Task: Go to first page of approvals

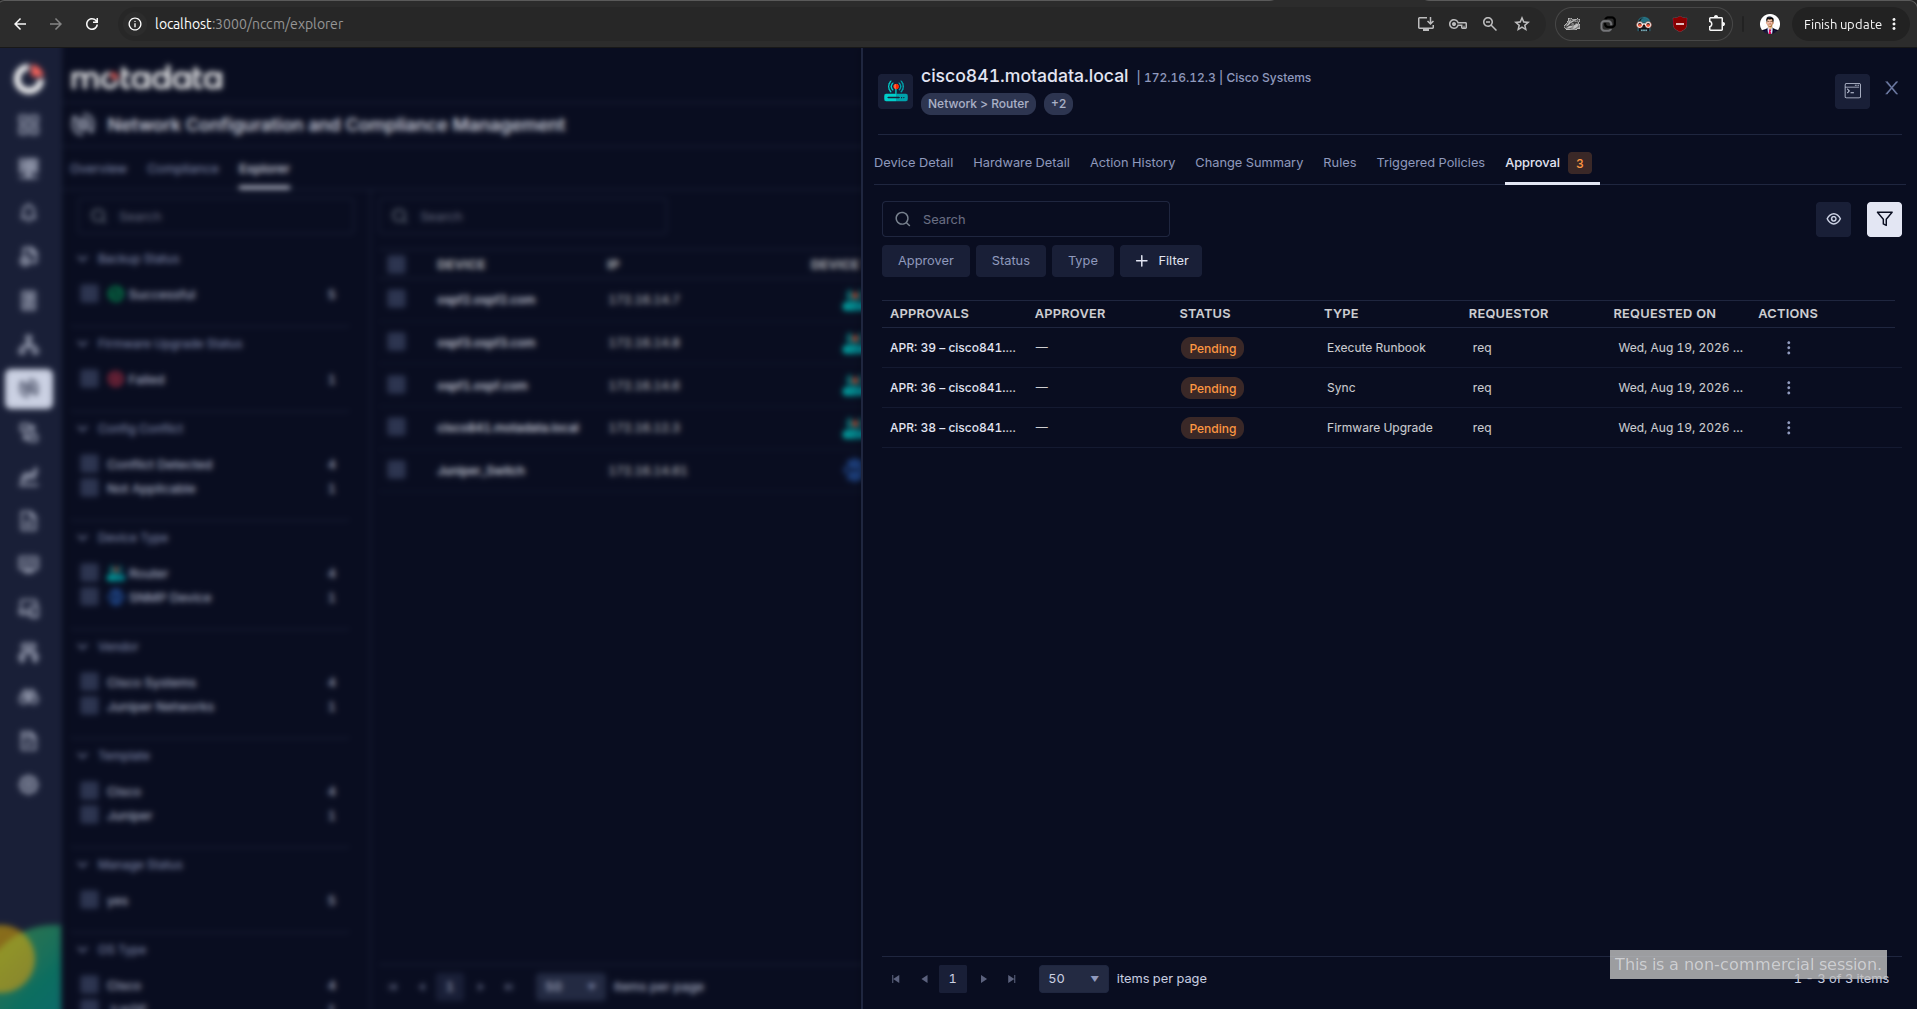Action: pos(896,979)
